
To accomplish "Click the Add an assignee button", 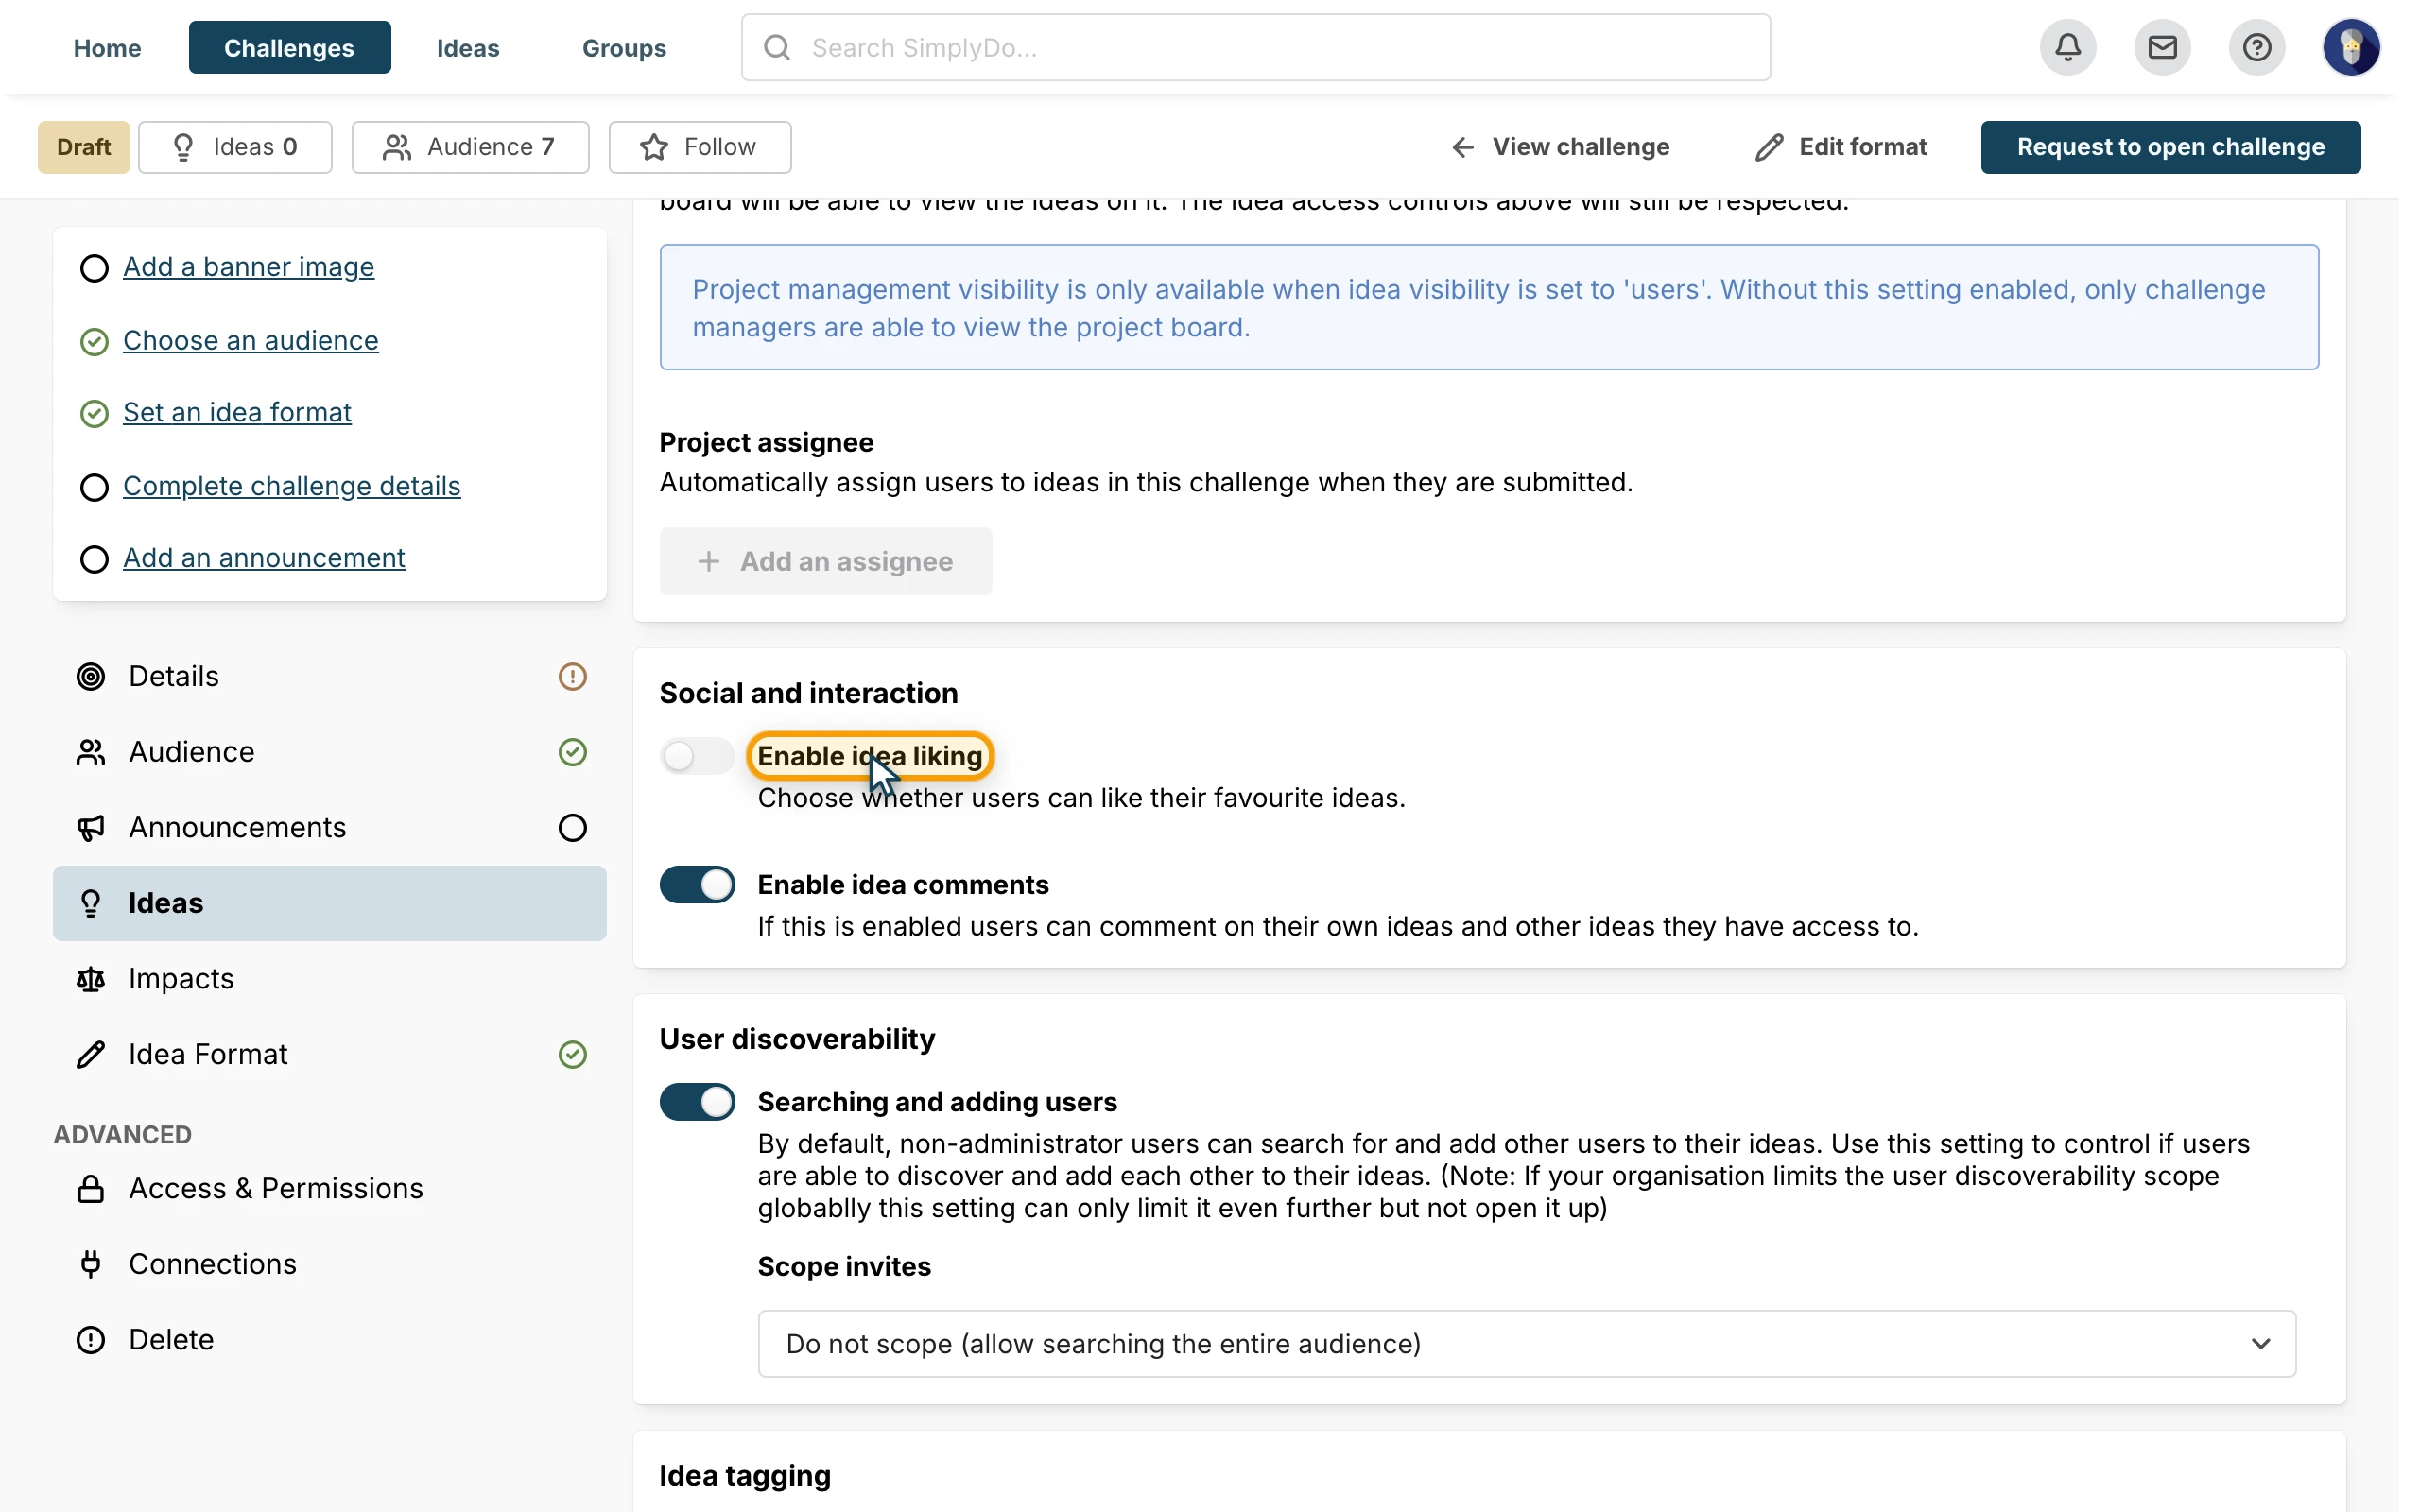I will (826, 561).
